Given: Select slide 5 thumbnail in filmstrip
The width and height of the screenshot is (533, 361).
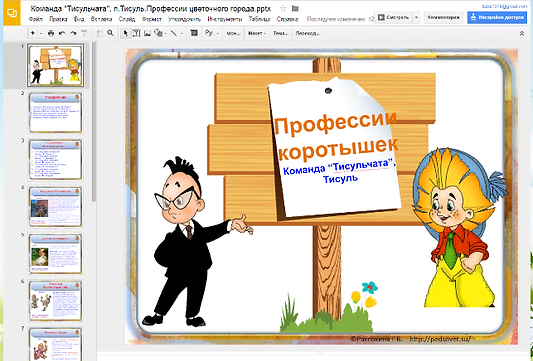Looking at the screenshot, I should (x=55, y=254).
